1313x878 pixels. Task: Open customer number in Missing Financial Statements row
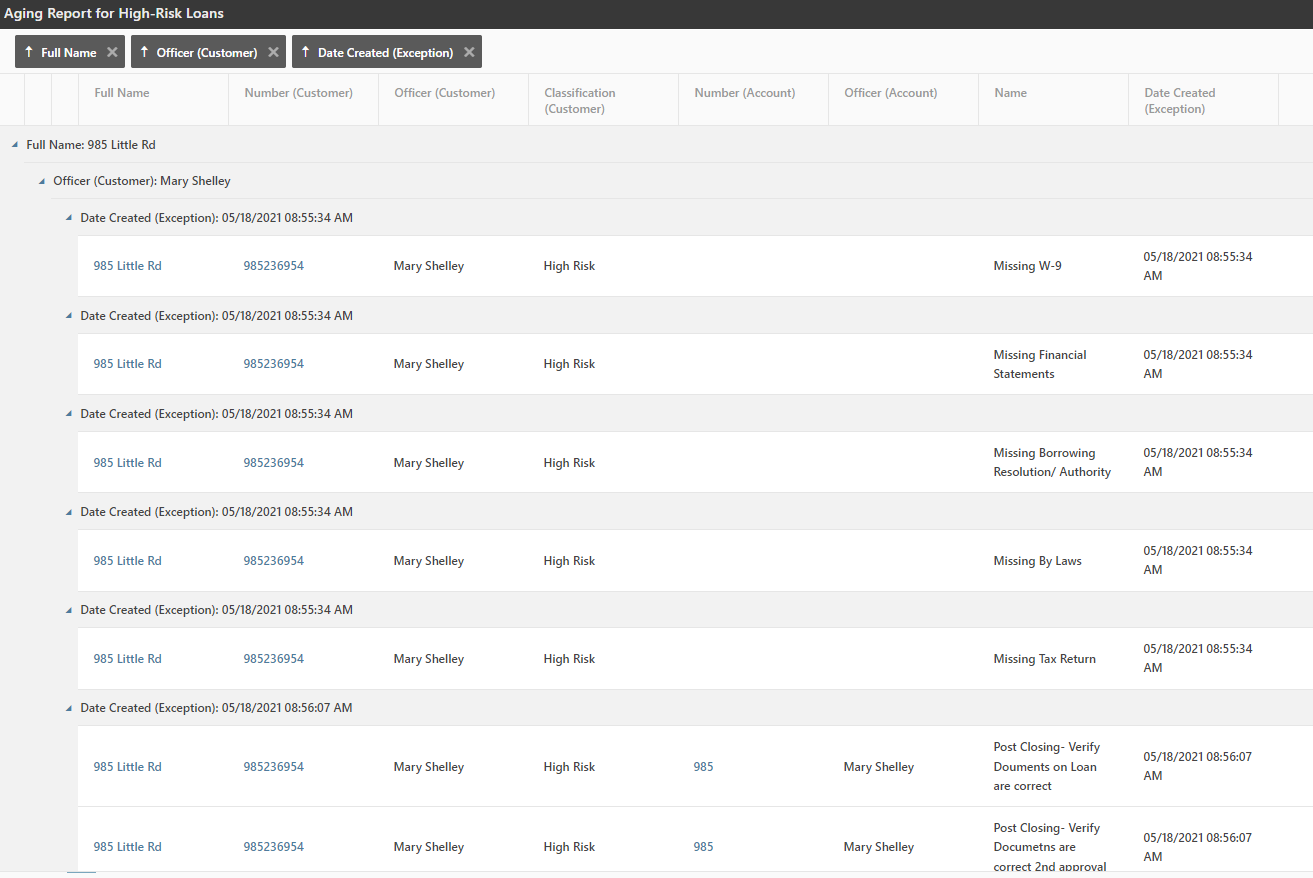[x=273, y=364]
